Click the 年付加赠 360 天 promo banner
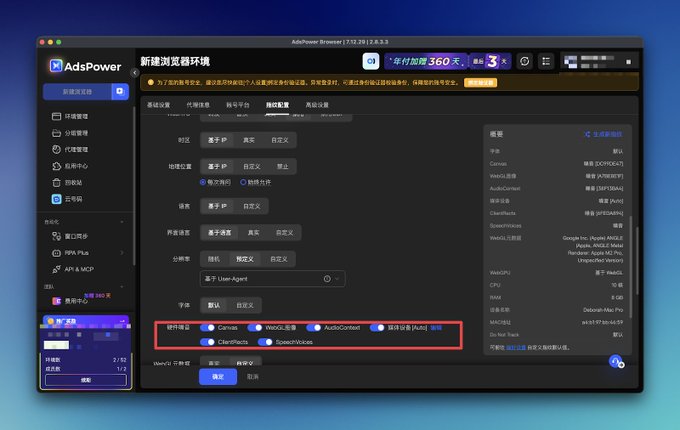 coord(425,61)
